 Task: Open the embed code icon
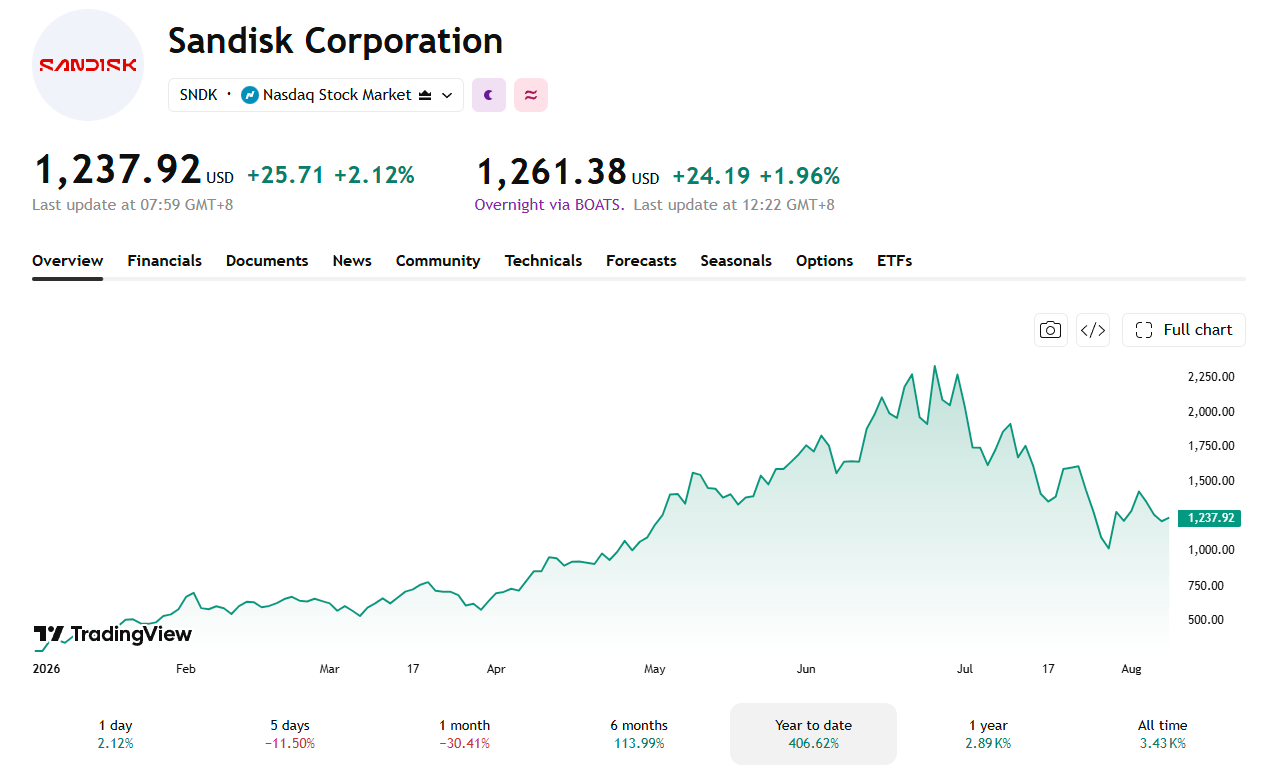(1093, 330)
